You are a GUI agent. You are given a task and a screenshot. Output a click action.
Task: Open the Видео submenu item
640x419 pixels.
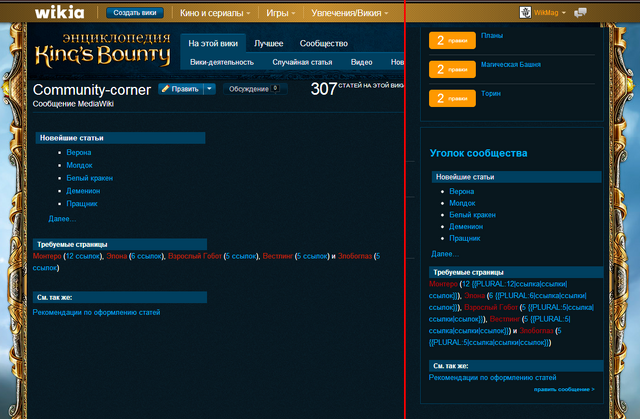[x=362, y=62]
